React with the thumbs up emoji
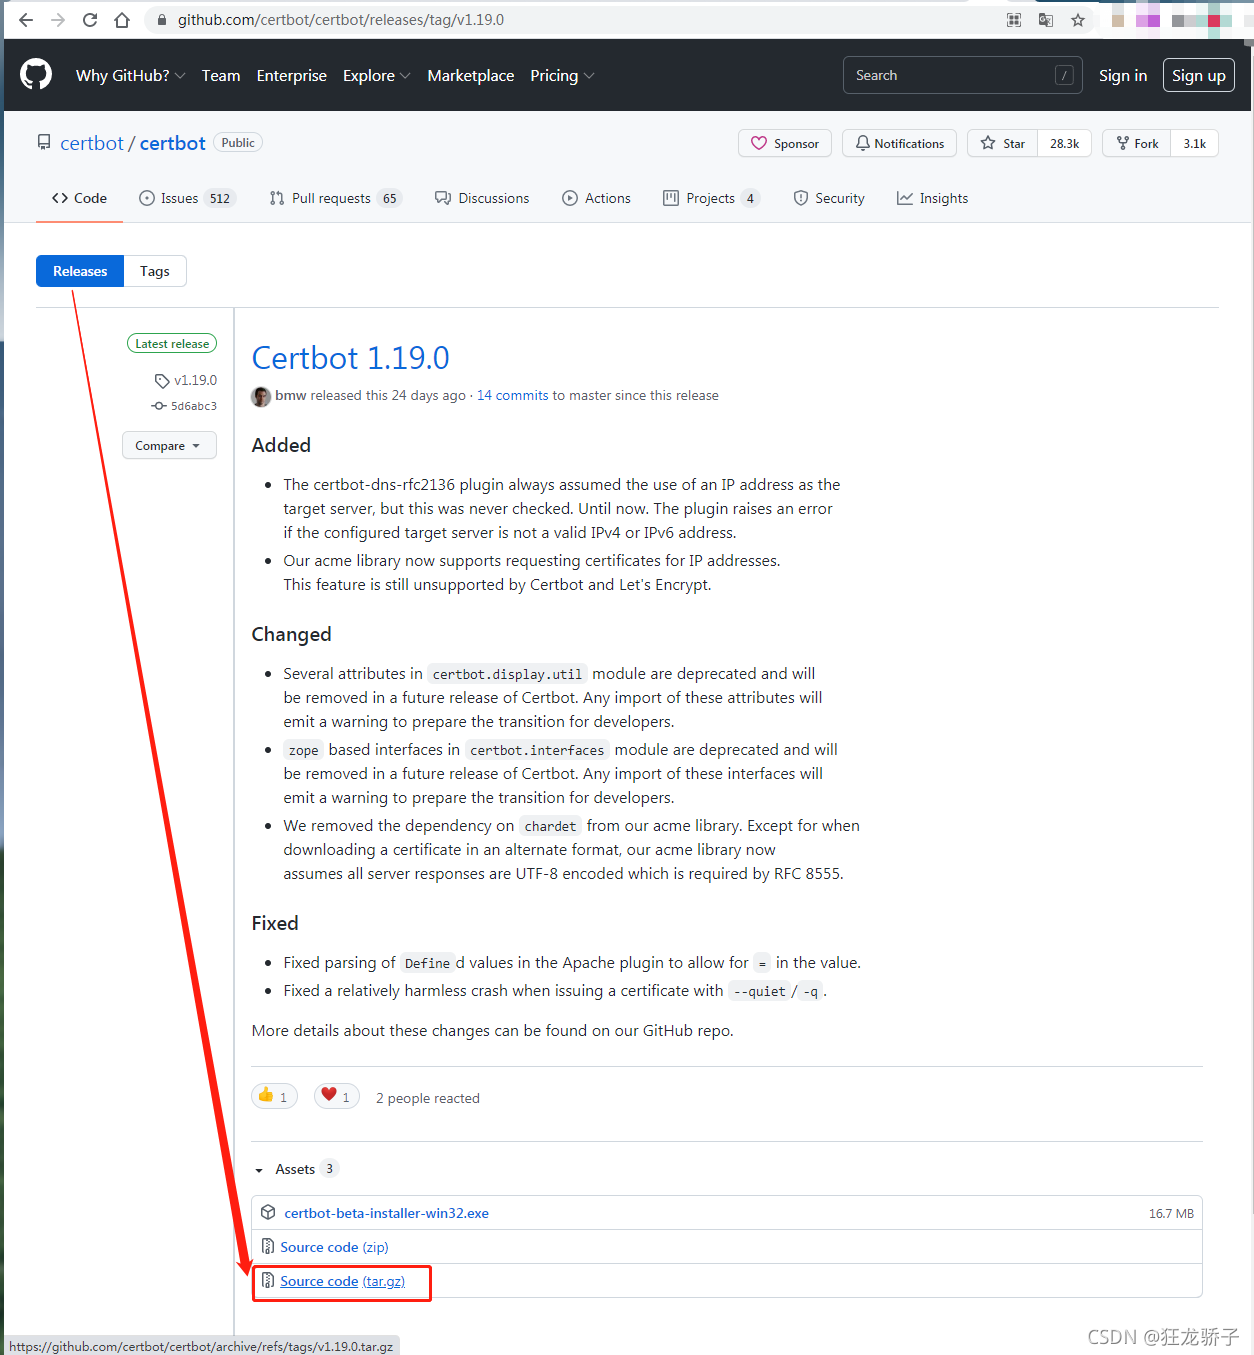 [274, 1096]
